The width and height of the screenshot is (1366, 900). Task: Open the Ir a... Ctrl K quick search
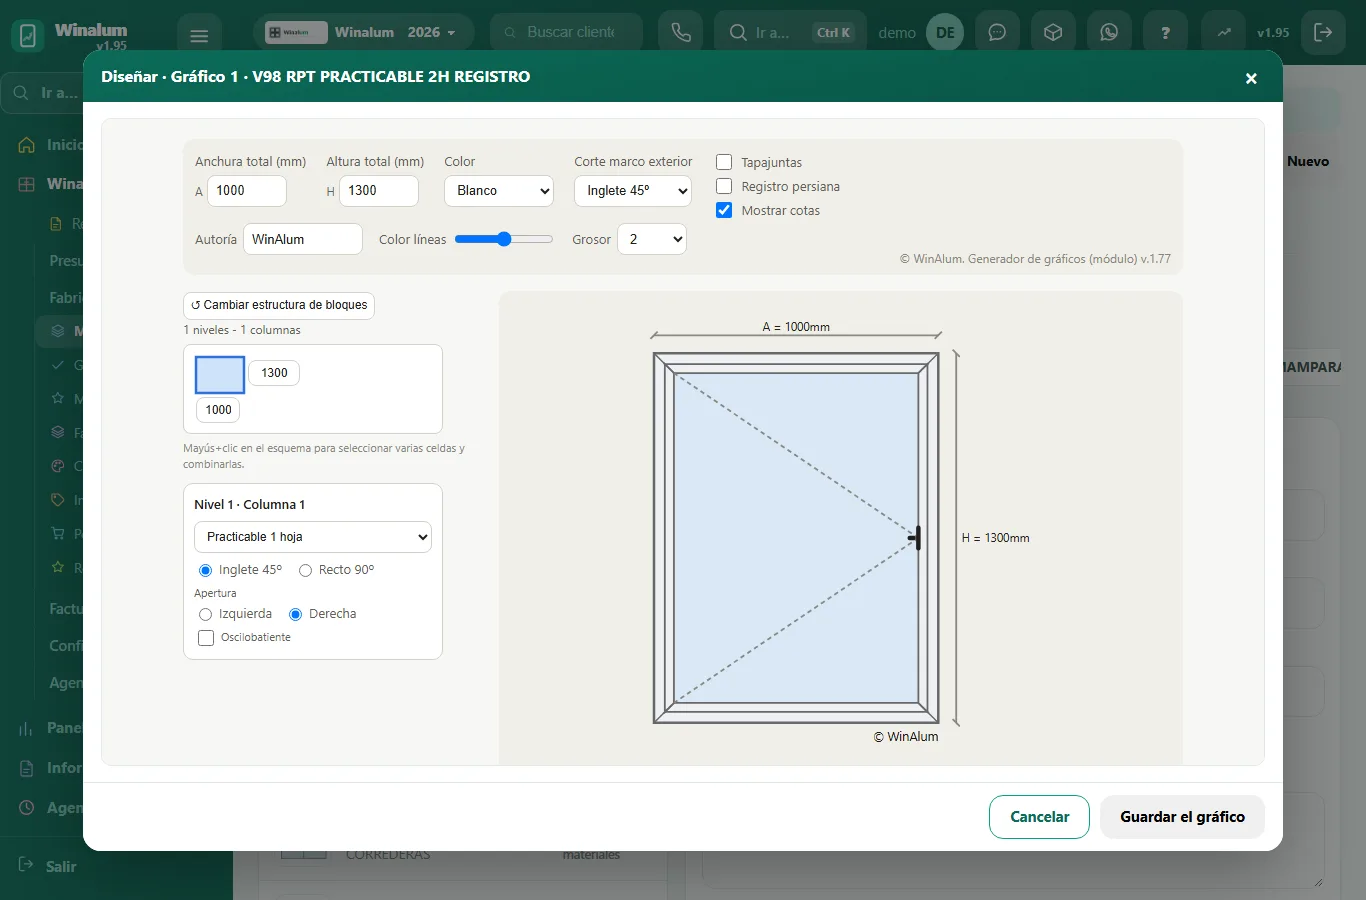(x=790, y=32)
